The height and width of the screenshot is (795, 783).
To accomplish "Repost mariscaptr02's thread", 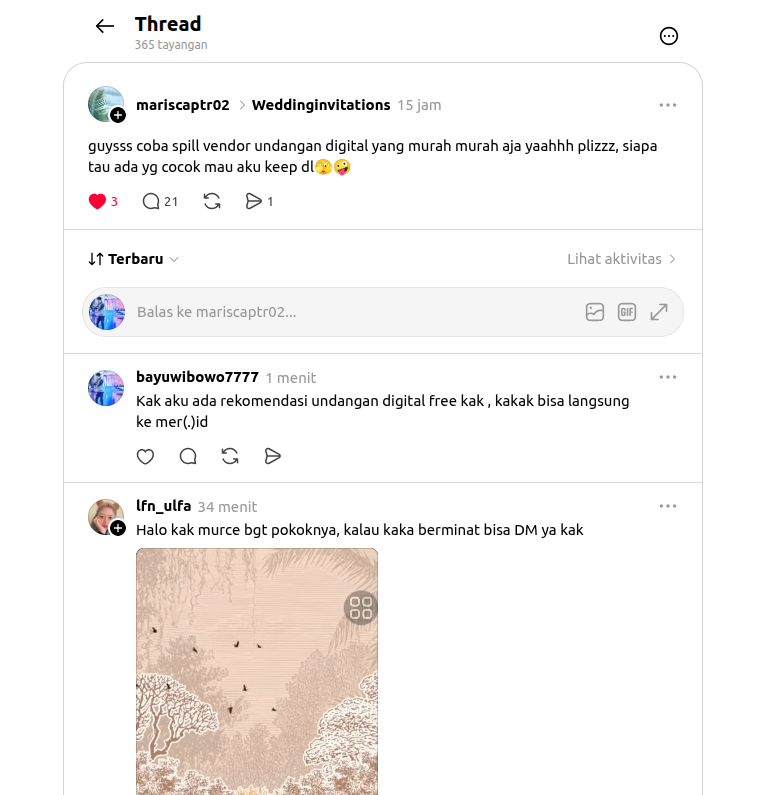I will point(212,202).
